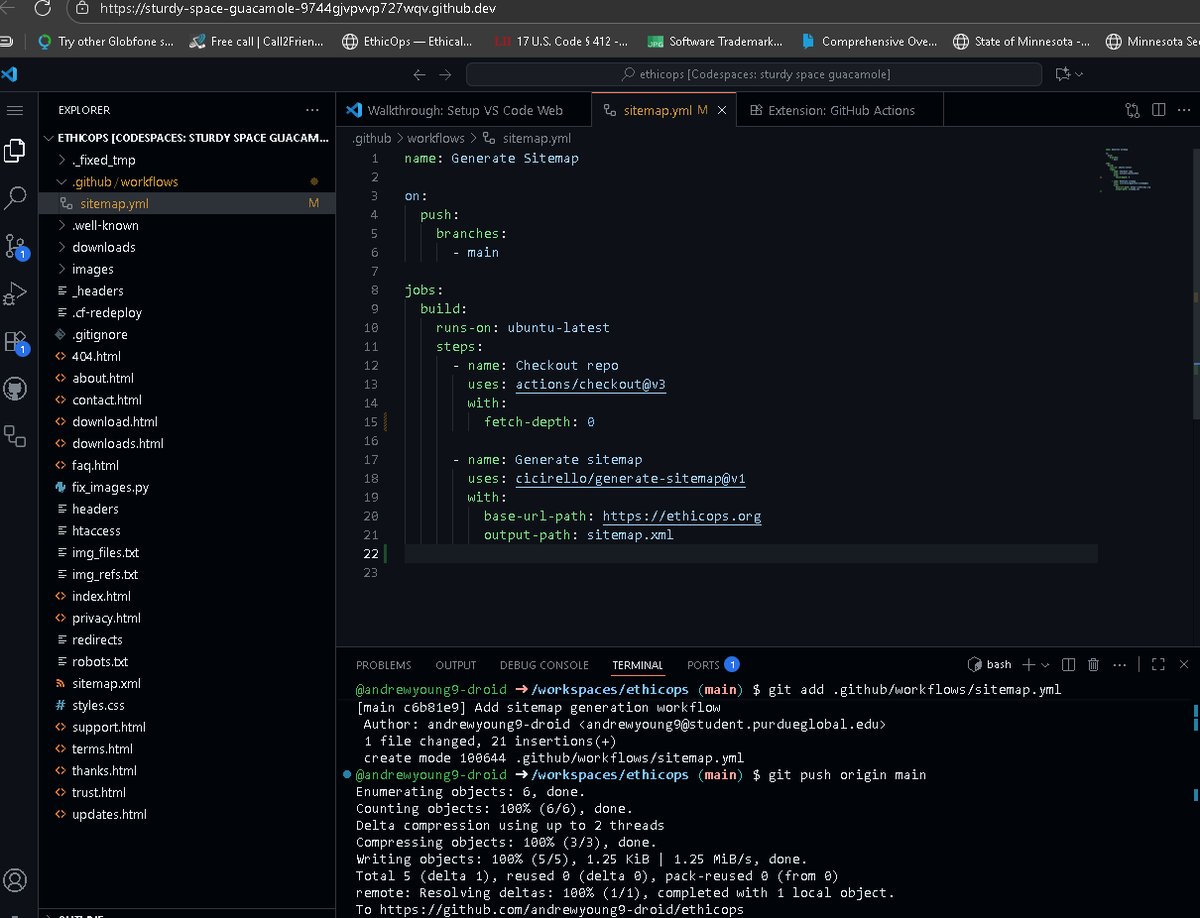Click the workflows breadcrumb segment
This screenshot has height=918, width=1200.
point(435,139)
